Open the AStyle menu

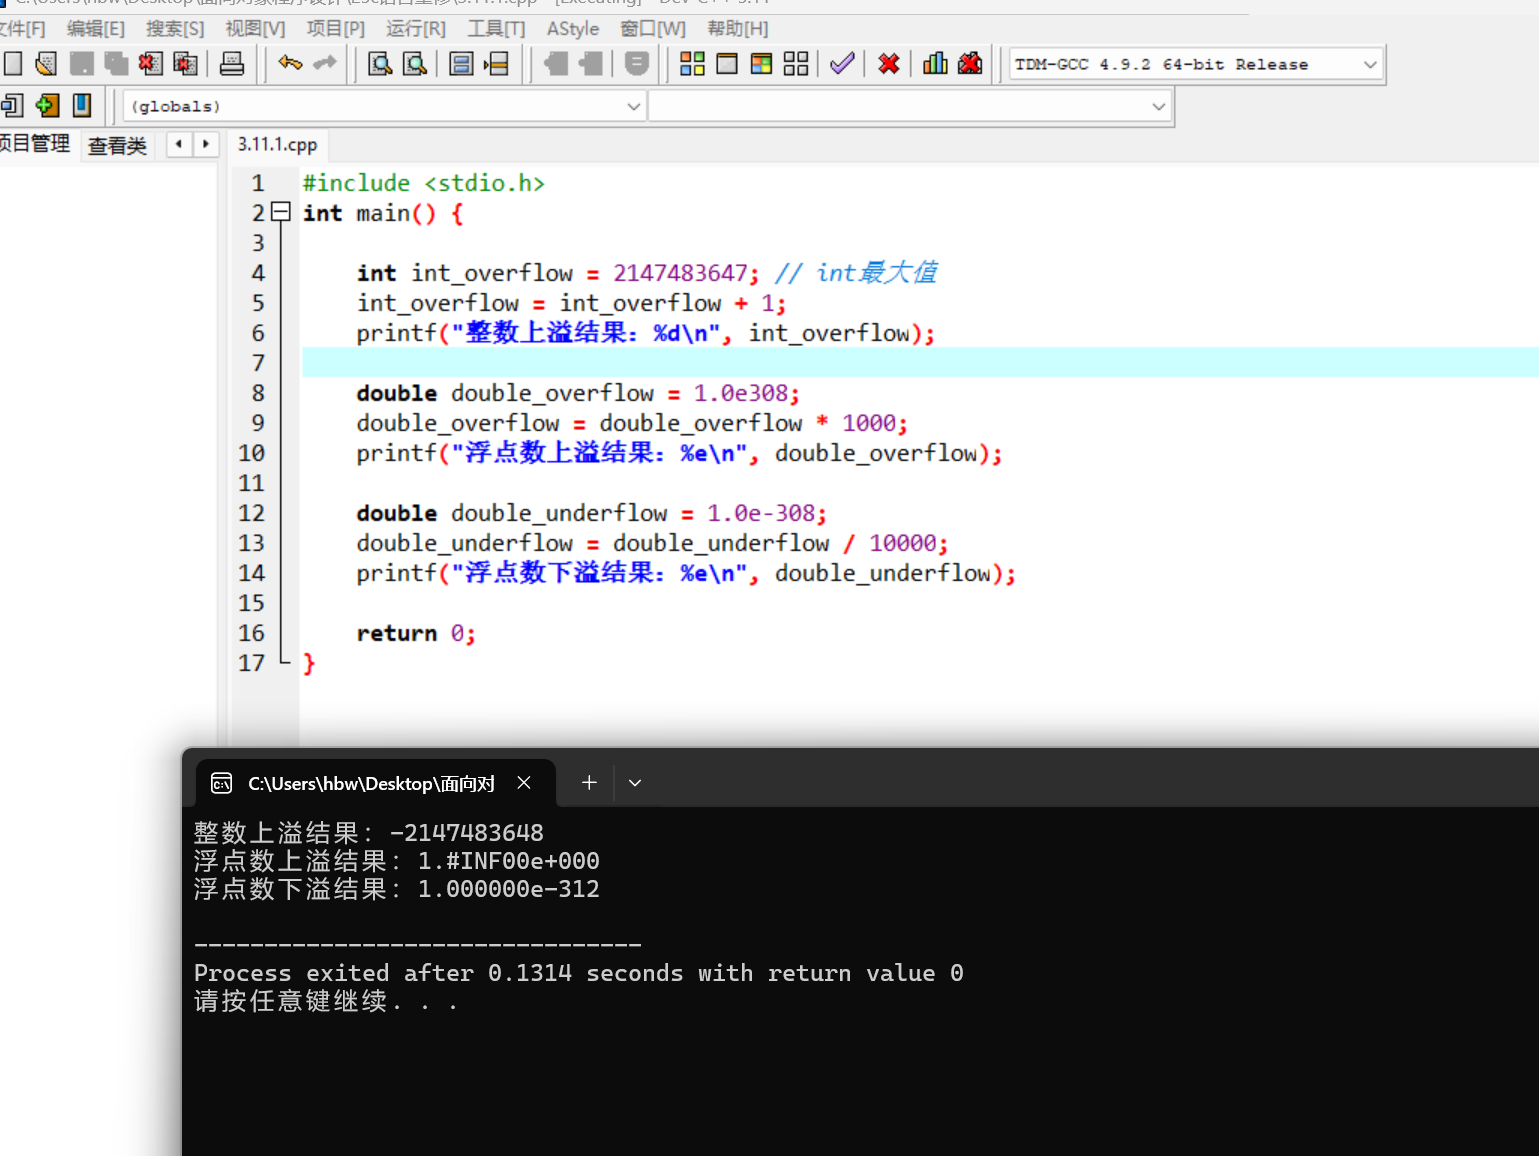[573, 29]
